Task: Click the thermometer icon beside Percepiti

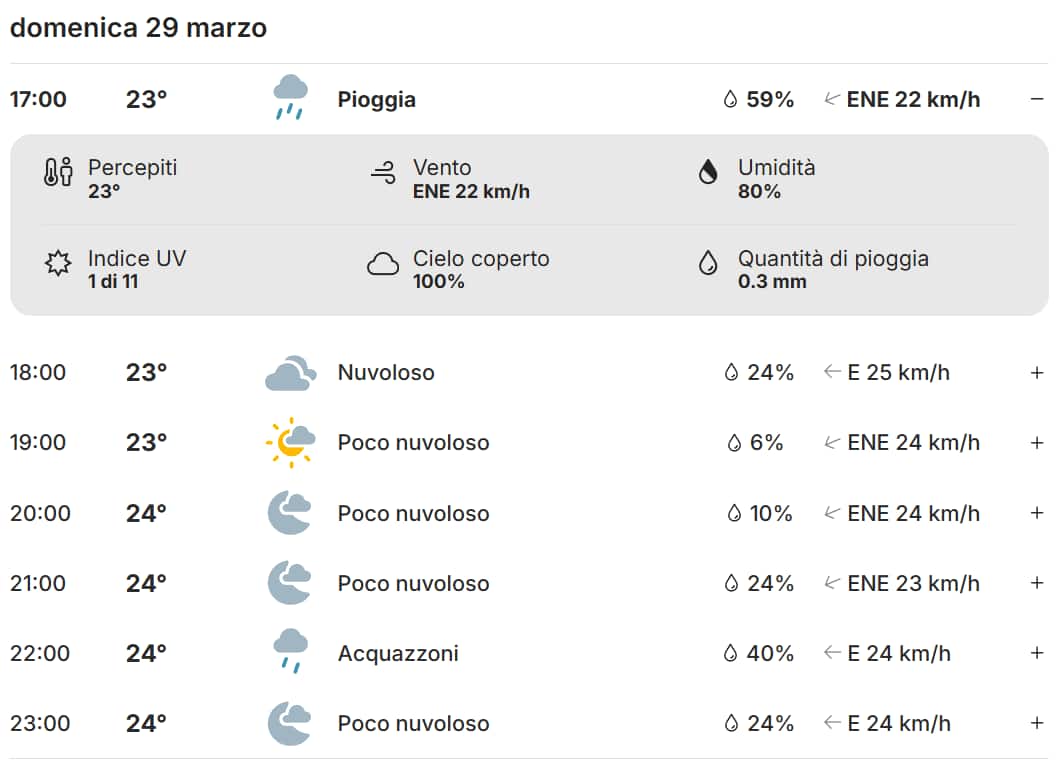Action: 58,174
